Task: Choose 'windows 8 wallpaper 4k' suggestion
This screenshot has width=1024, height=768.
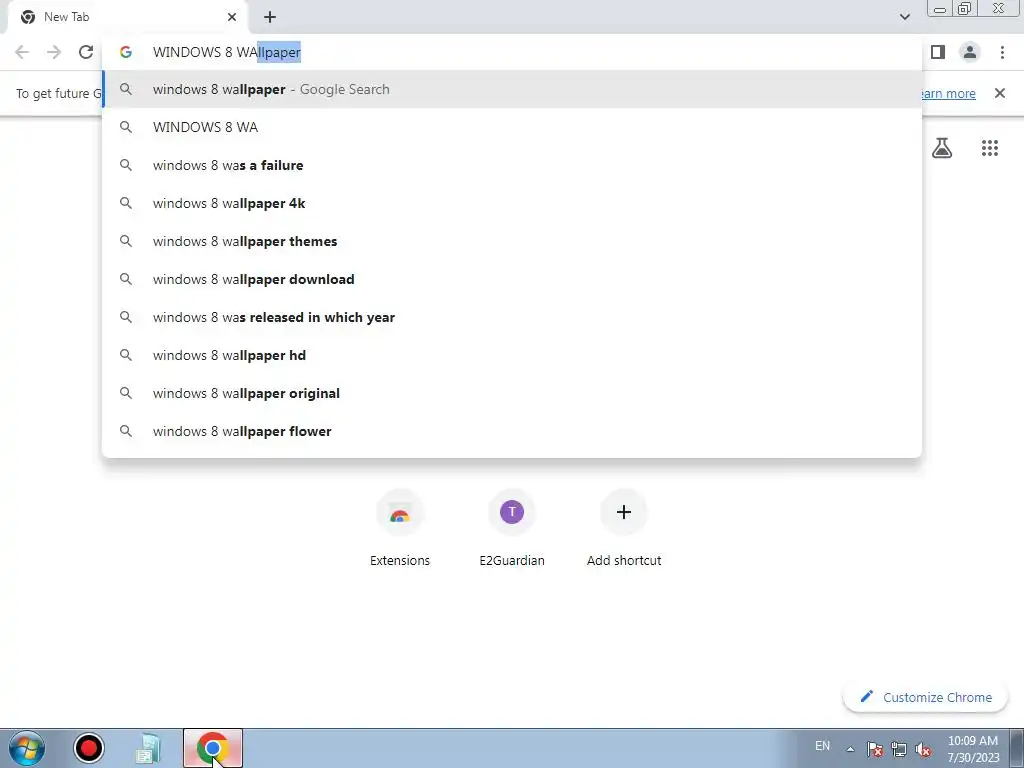Action: (512, 203)
